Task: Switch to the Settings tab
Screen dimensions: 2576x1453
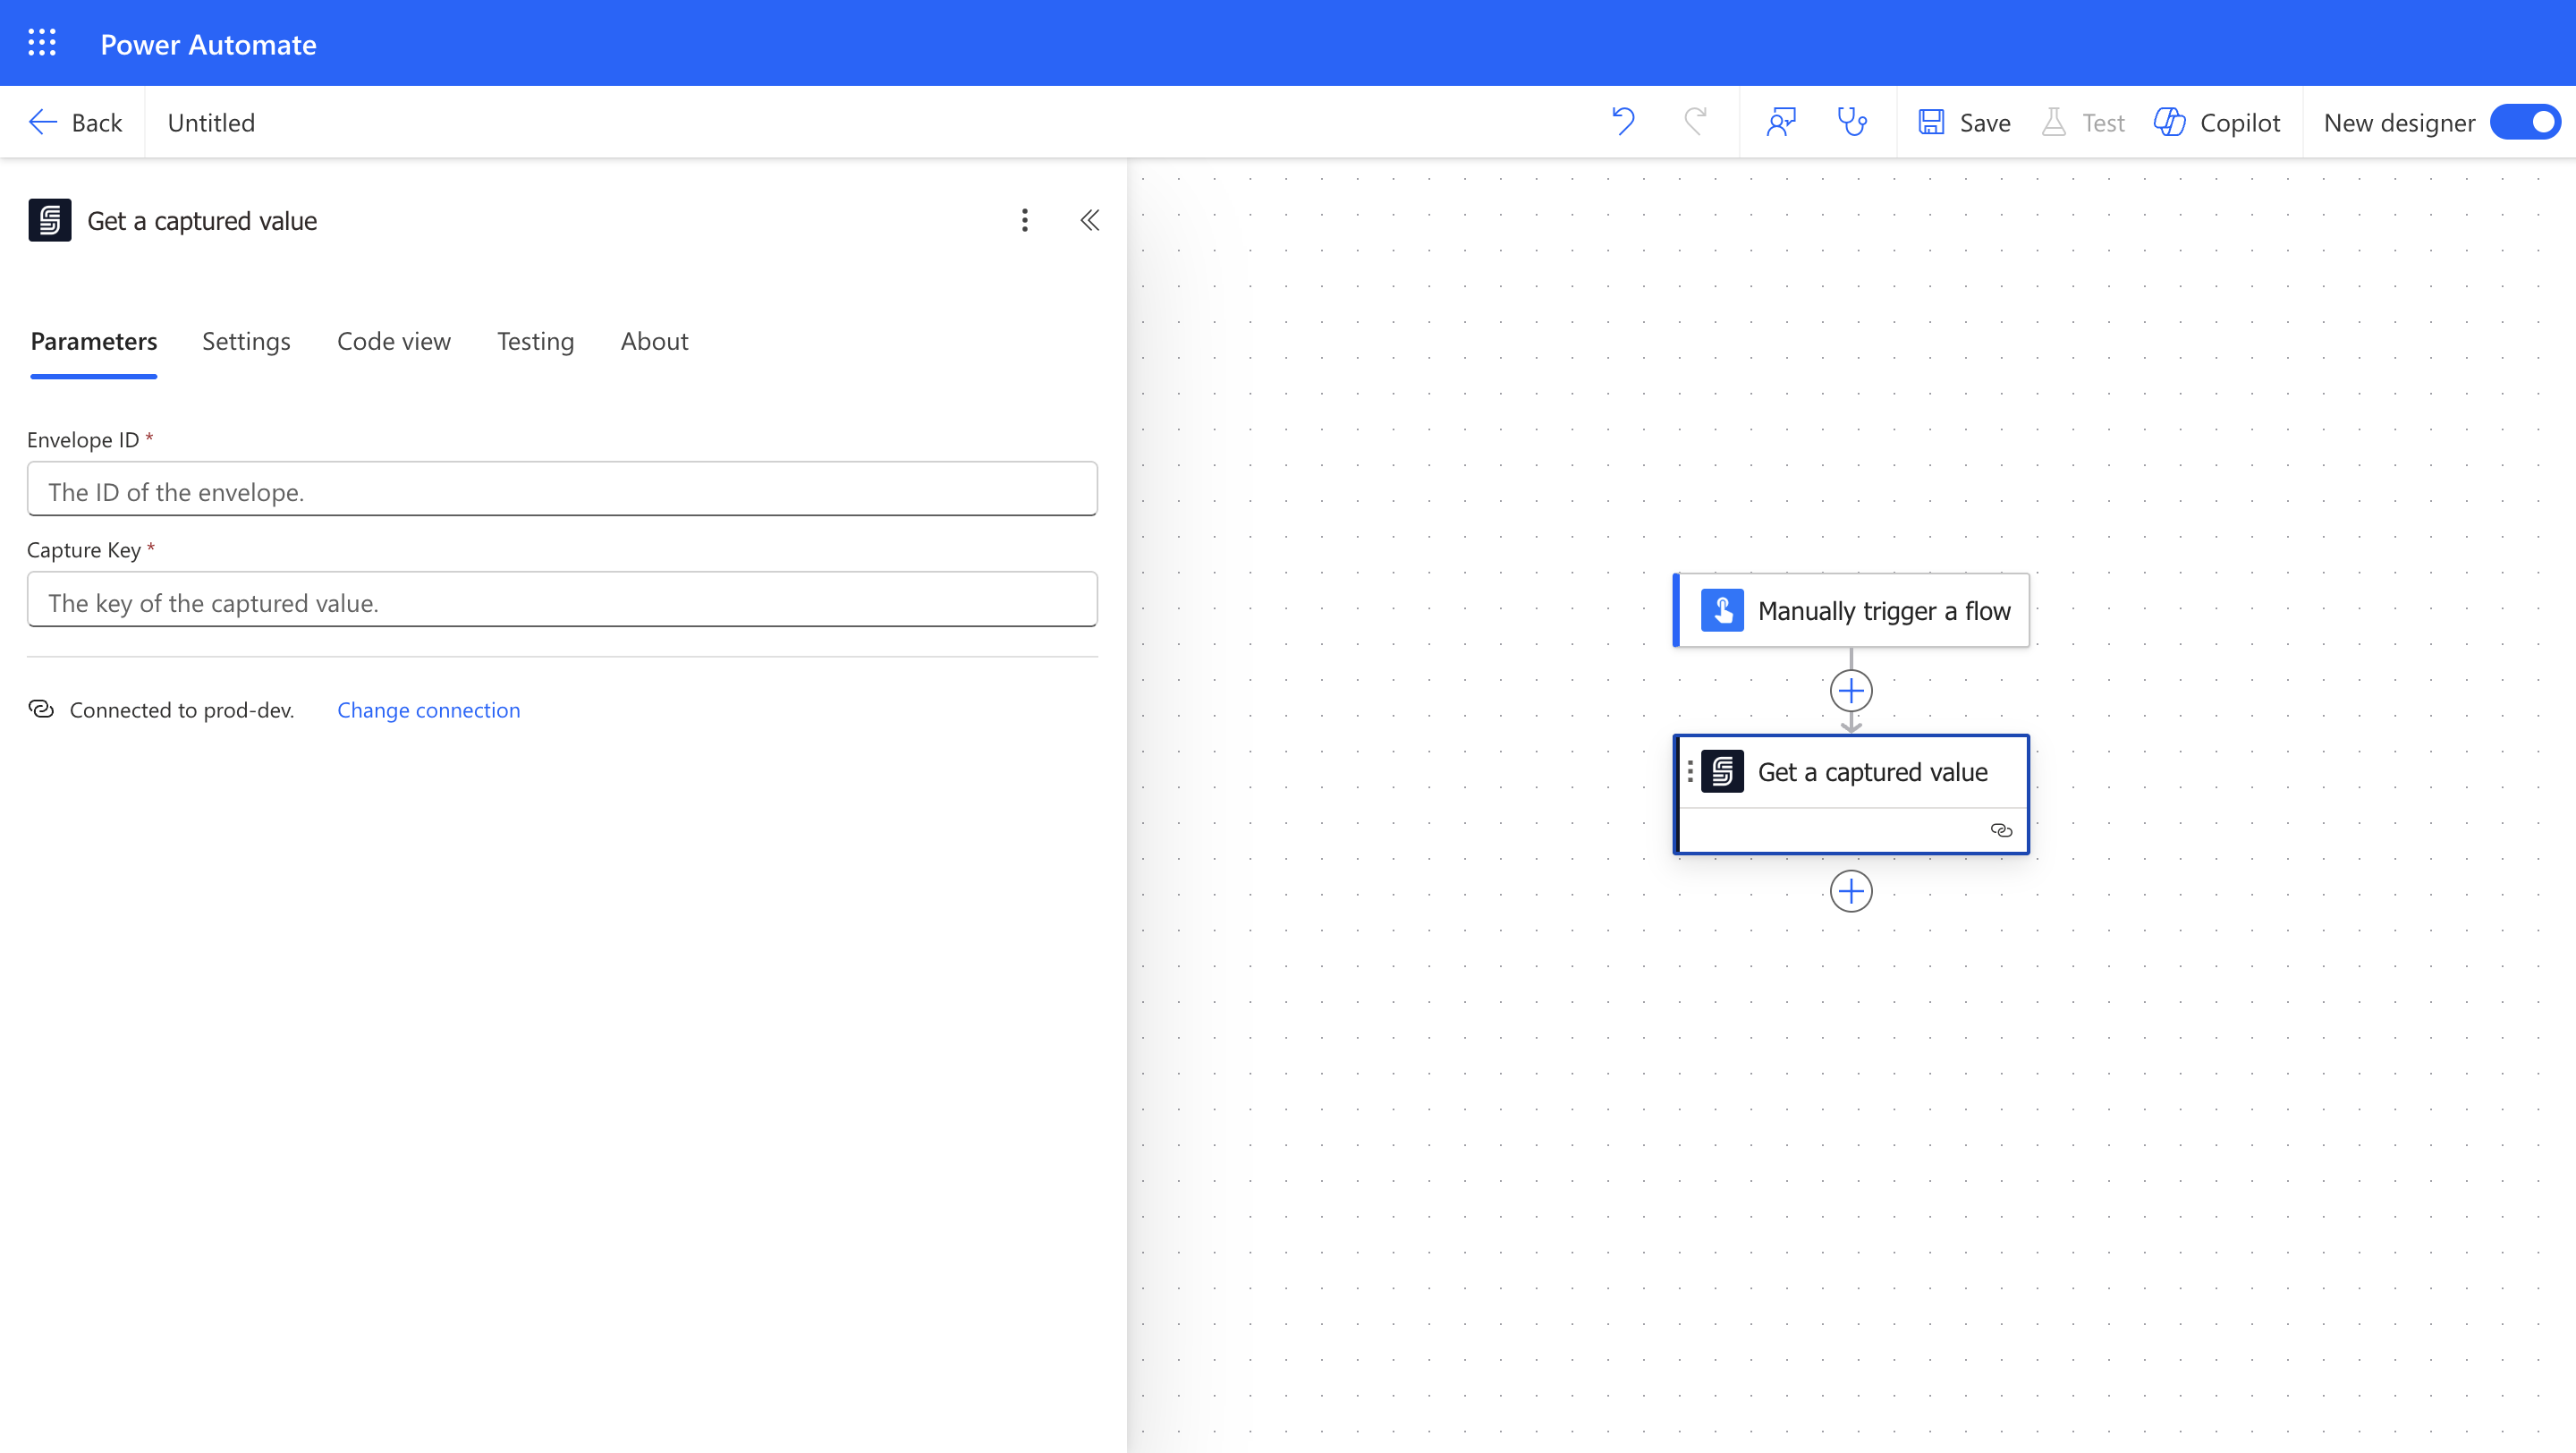Action: click(246, 341)
